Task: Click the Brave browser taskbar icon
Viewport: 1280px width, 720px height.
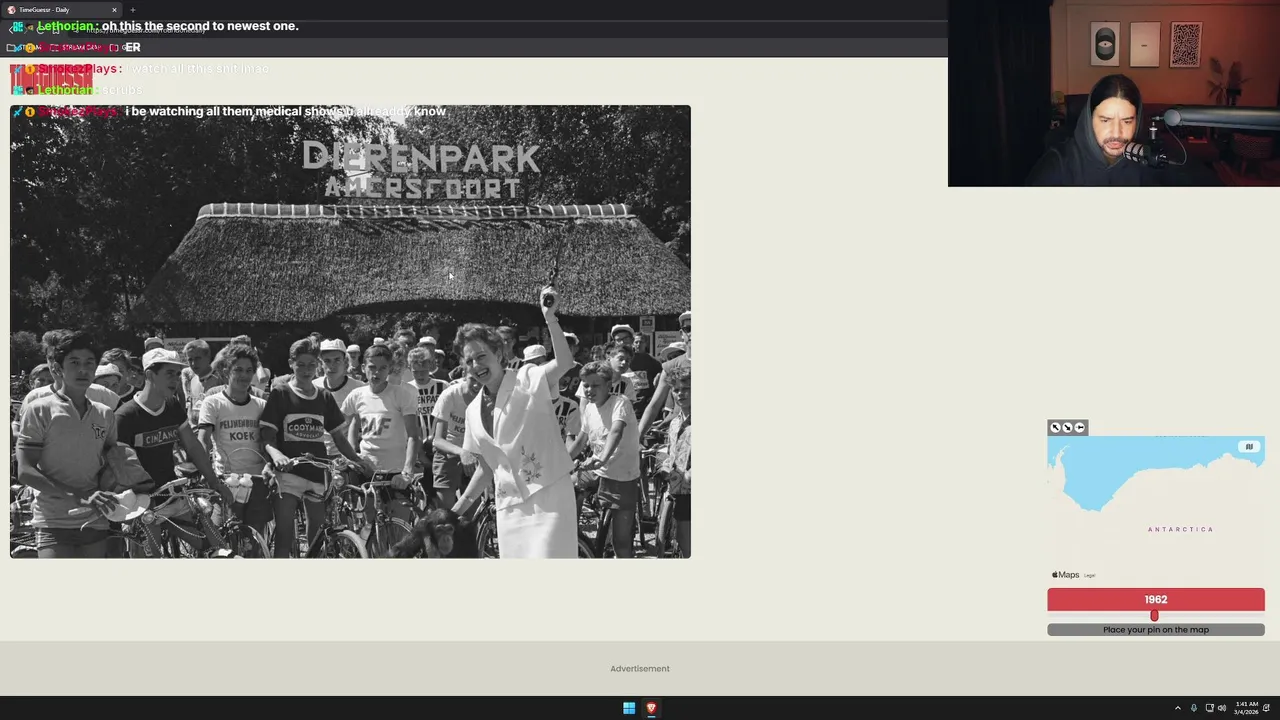Action: coord(651,708)
